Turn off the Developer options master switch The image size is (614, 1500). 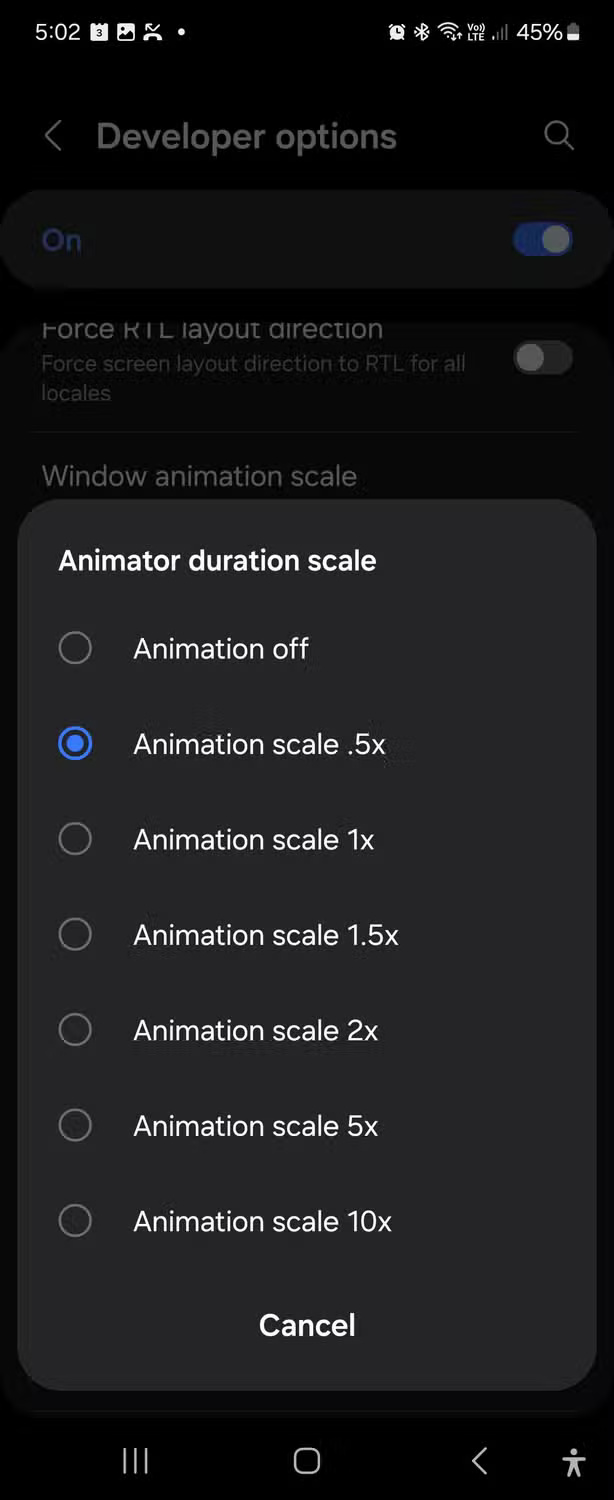click(x=541, y=239)
